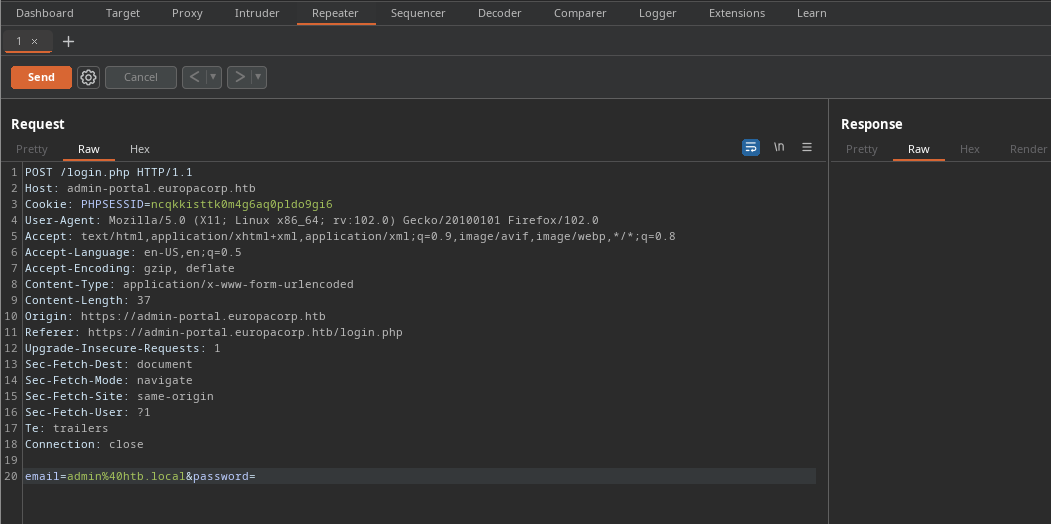Toggle show non-printable characters (\n) icon
Screen dimensions: 1051x524
tap(779, 147)
